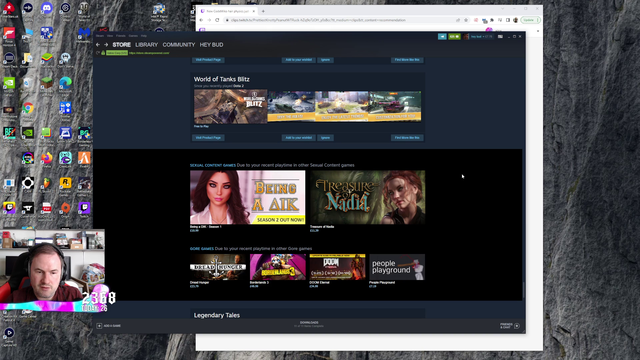This screenshot has width=640, height=360.
Task: Open the PokerStars desktop shortcut
Action: pyautogui.click(x=9, y=8)
